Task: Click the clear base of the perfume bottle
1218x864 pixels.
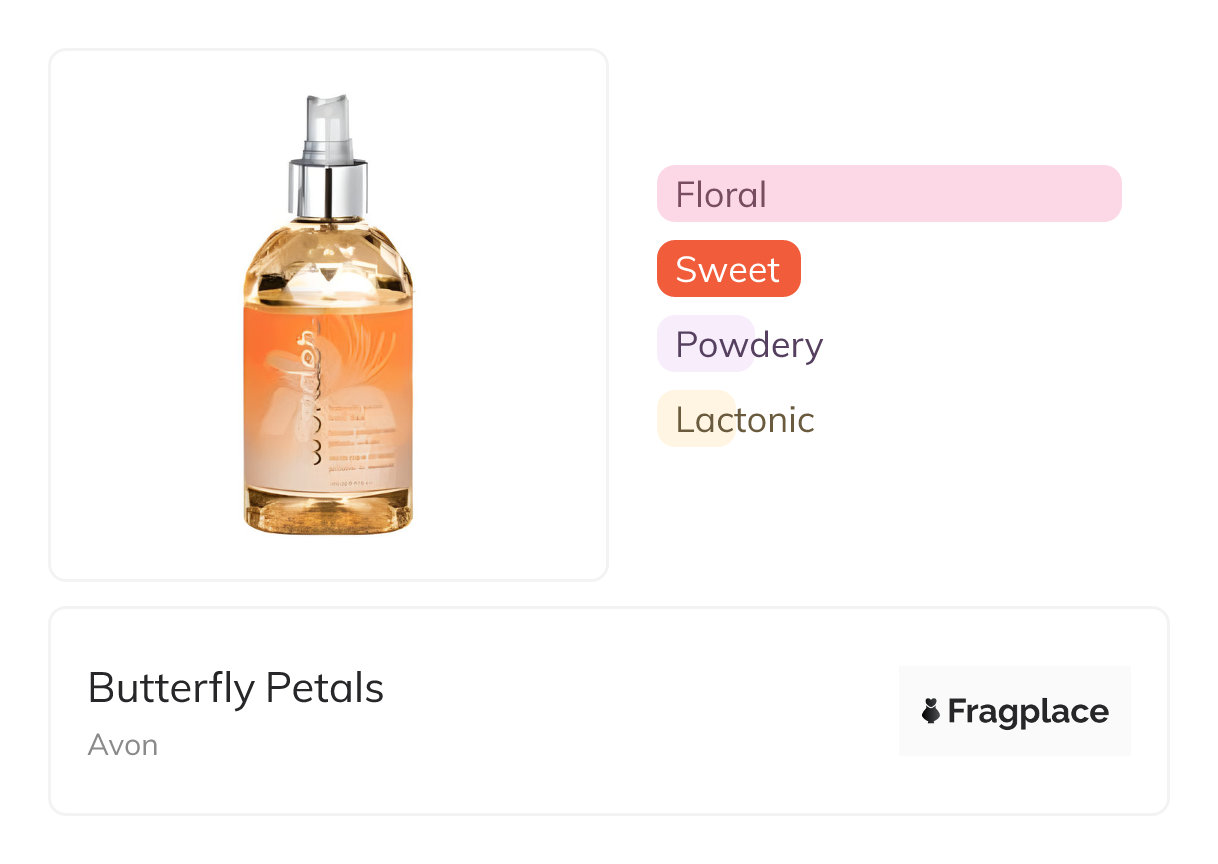Action: coord(328,512)
